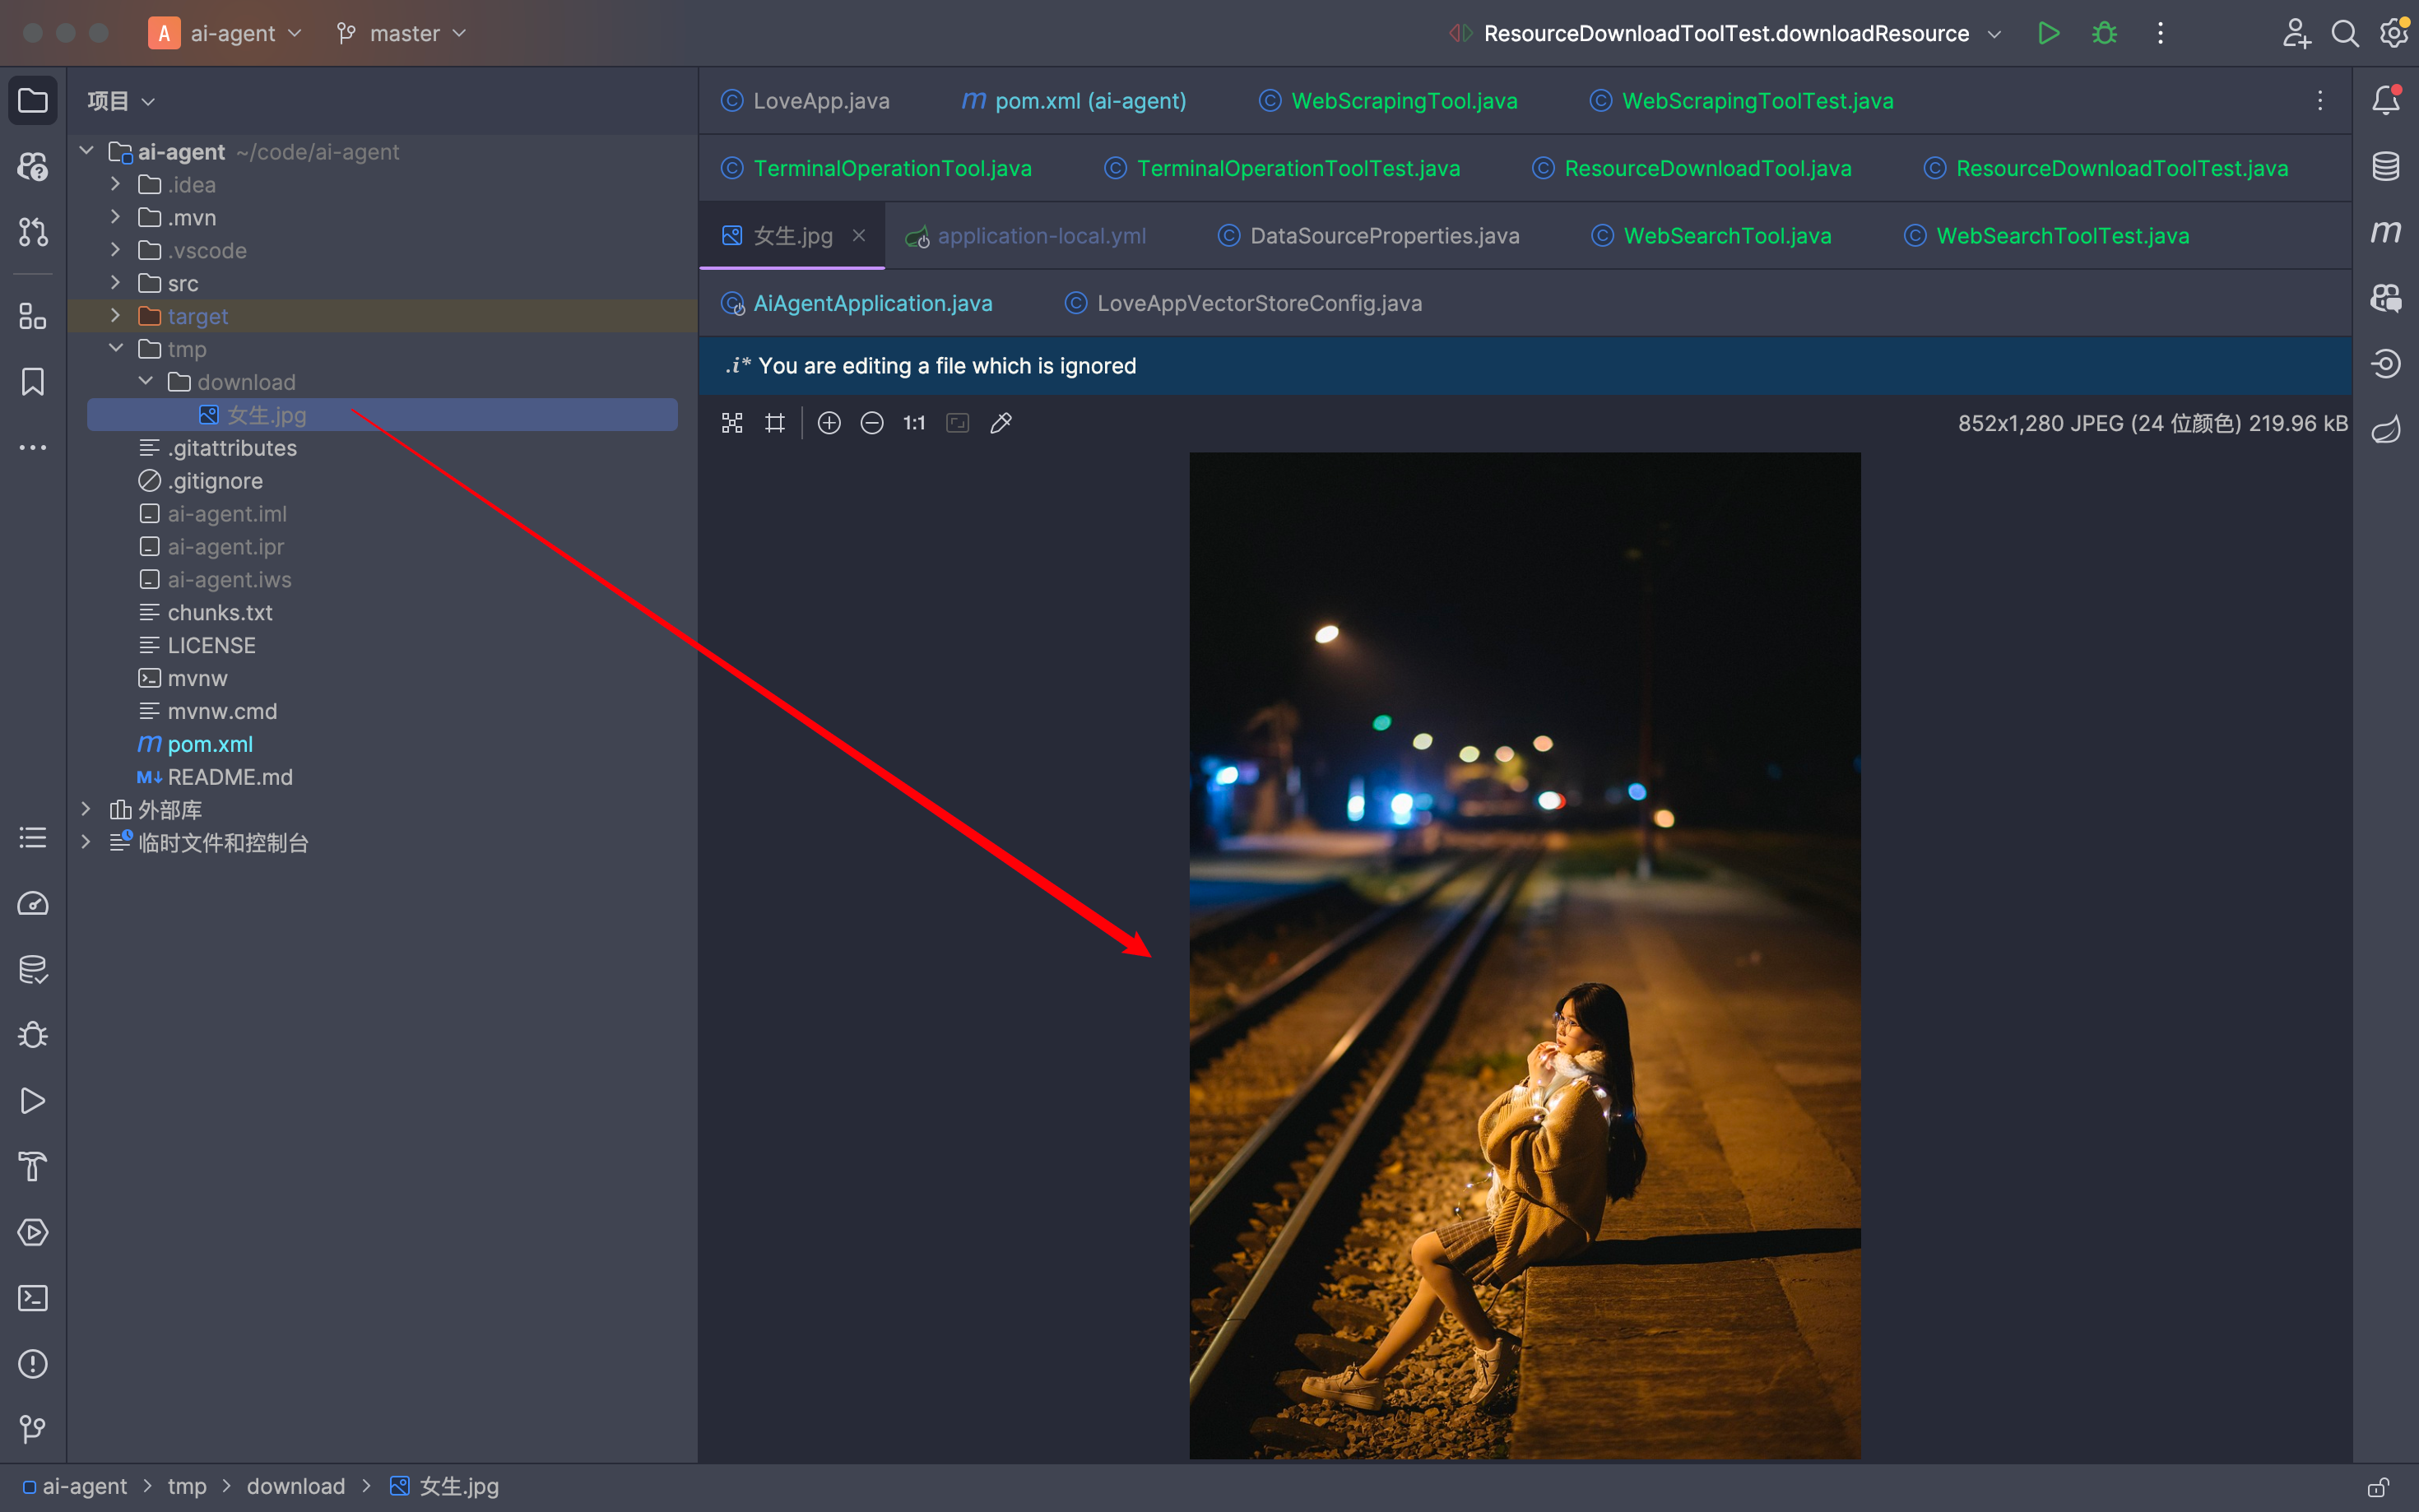
Task: Open the Git tool window
Action: tap(33, 1429)
